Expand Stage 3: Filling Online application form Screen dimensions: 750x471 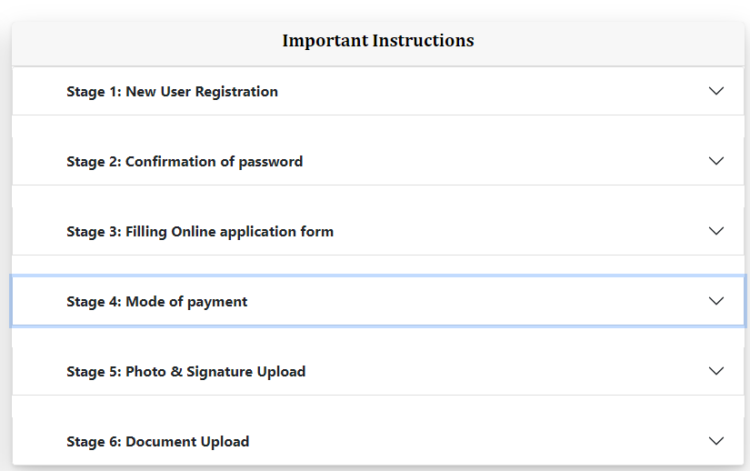(x=200, y=232)
